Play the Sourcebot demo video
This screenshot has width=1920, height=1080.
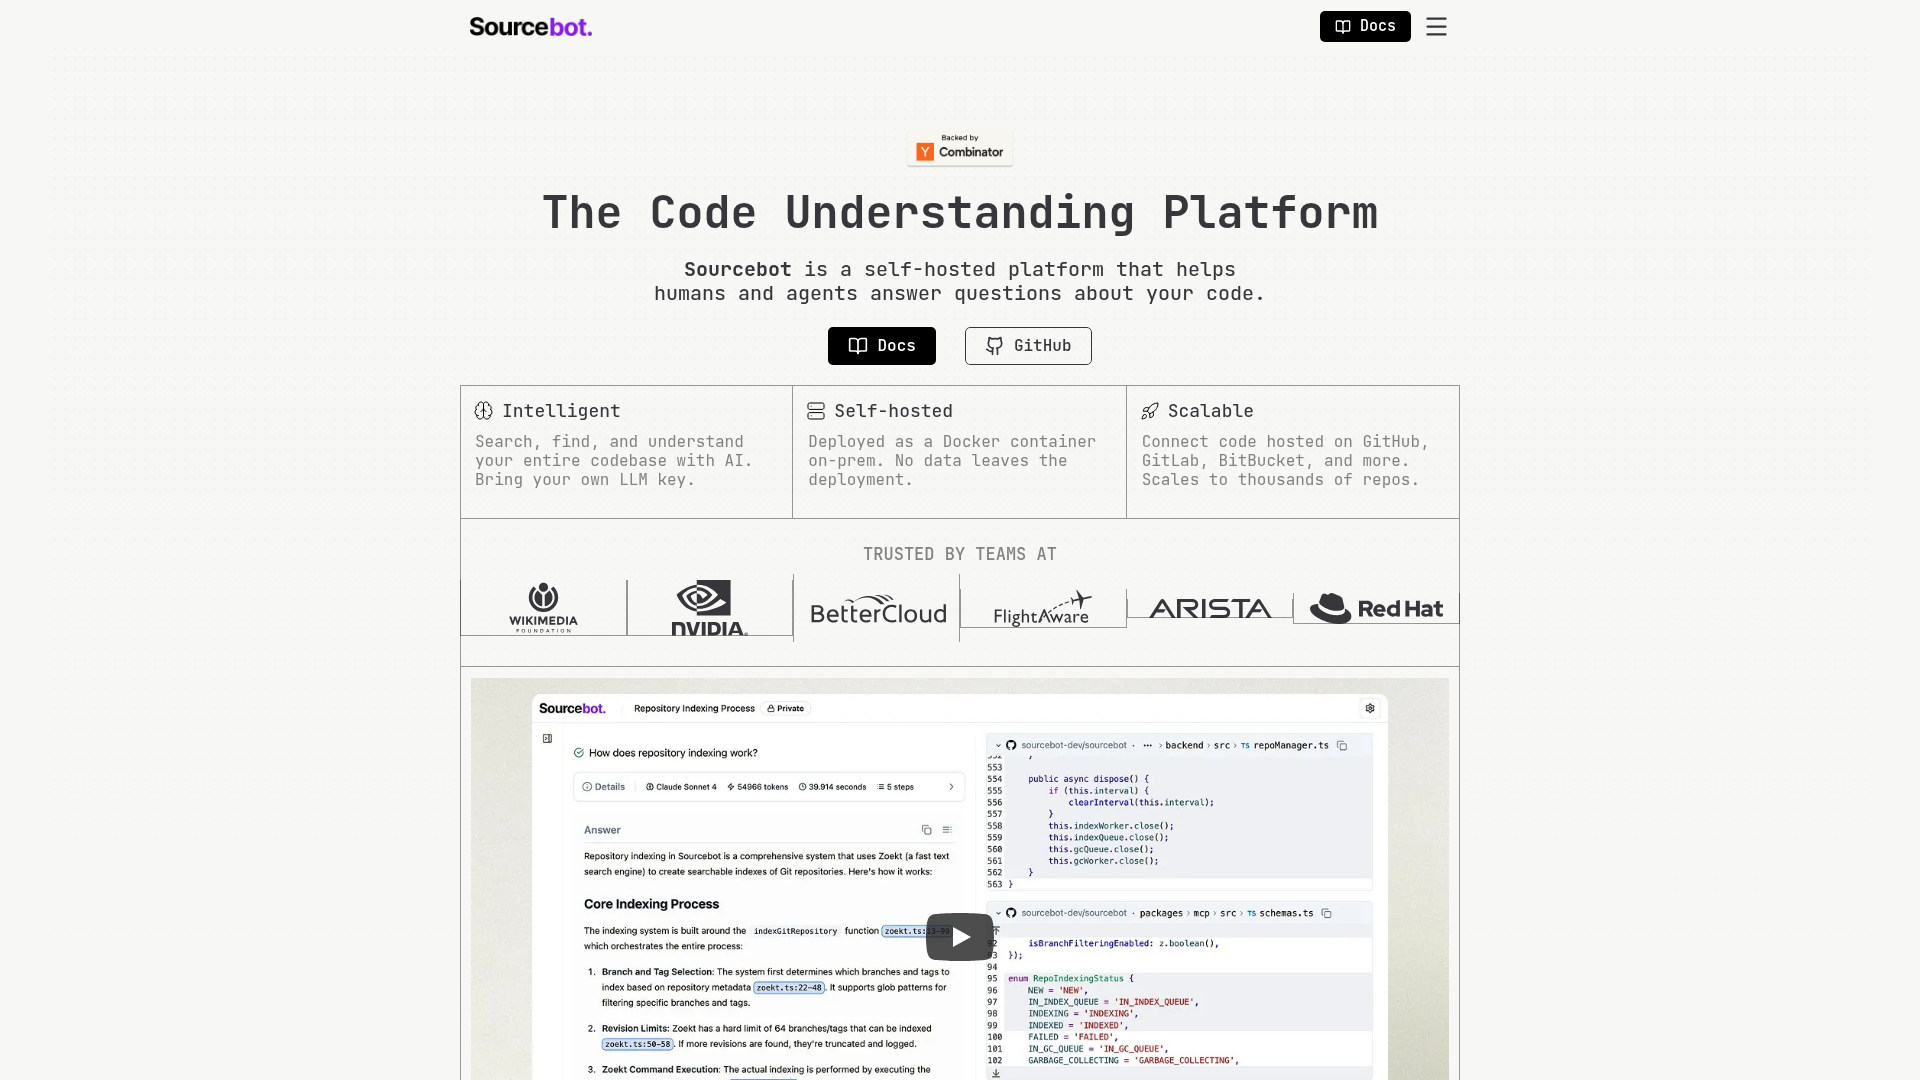click(959, 937)
